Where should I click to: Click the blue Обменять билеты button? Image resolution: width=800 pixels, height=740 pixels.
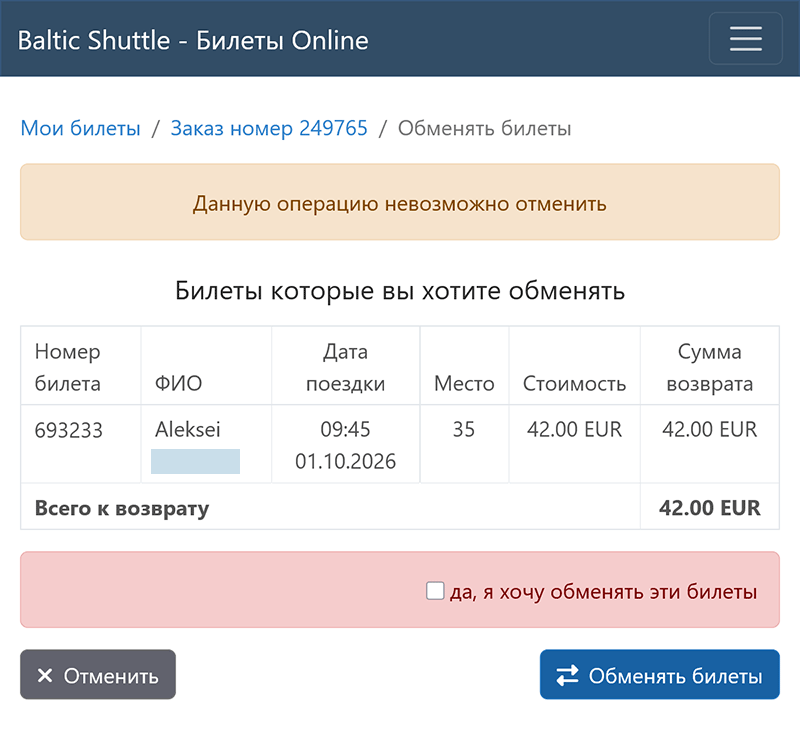(659, 674)
